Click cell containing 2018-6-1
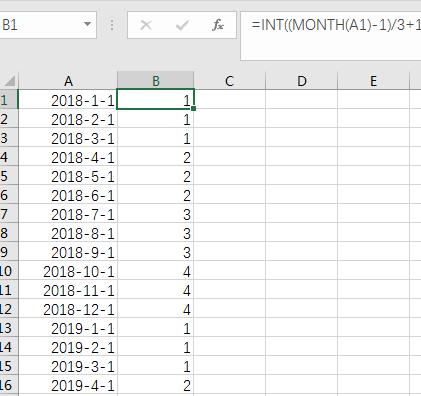The width and height of the screenshot is (421, 396). pos(68,194)
